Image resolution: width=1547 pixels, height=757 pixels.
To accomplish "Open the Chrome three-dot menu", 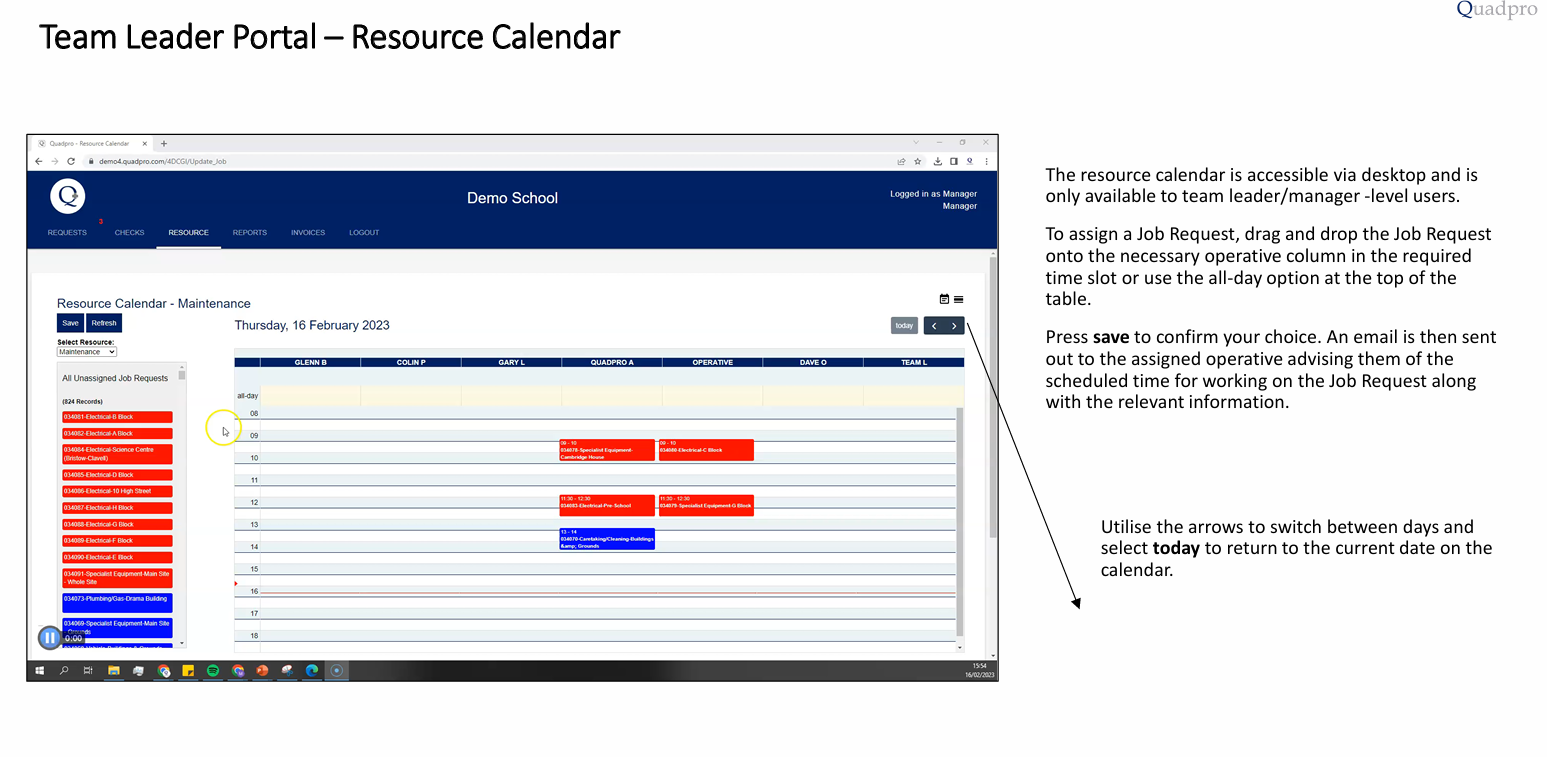I will pos(986,161).
